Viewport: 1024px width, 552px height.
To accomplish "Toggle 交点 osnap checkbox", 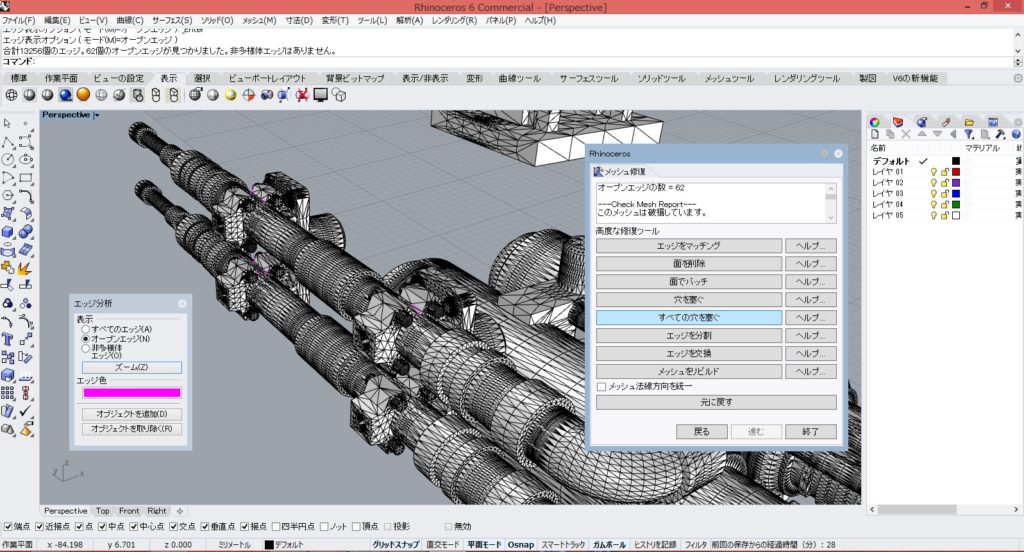I will [x=174, y=527].
